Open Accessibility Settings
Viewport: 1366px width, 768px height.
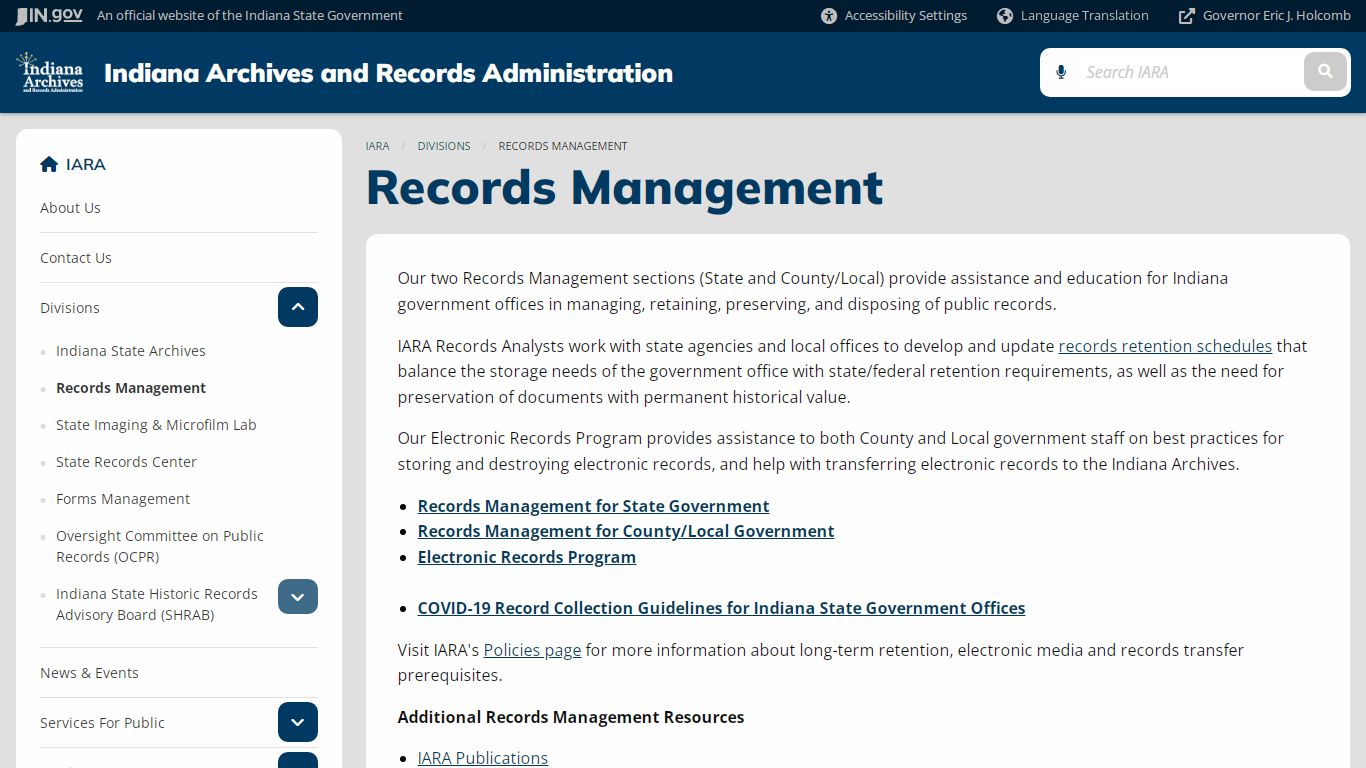coord(894,16)
